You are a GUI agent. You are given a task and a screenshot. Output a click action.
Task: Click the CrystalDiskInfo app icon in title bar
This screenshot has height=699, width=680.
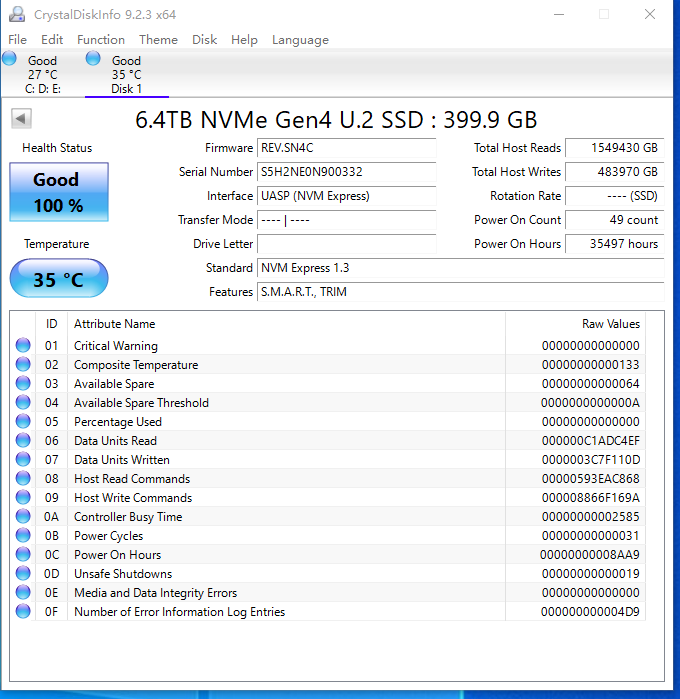click(x=17, y=14)
